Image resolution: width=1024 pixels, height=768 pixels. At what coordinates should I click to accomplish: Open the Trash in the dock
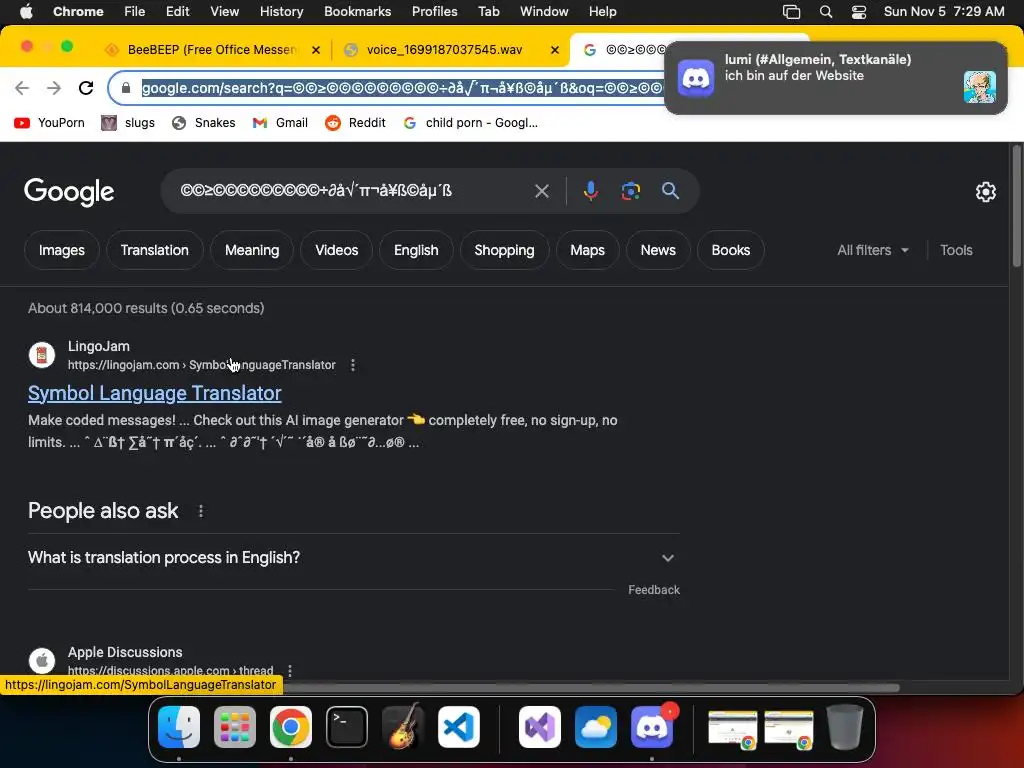point(845,727)
